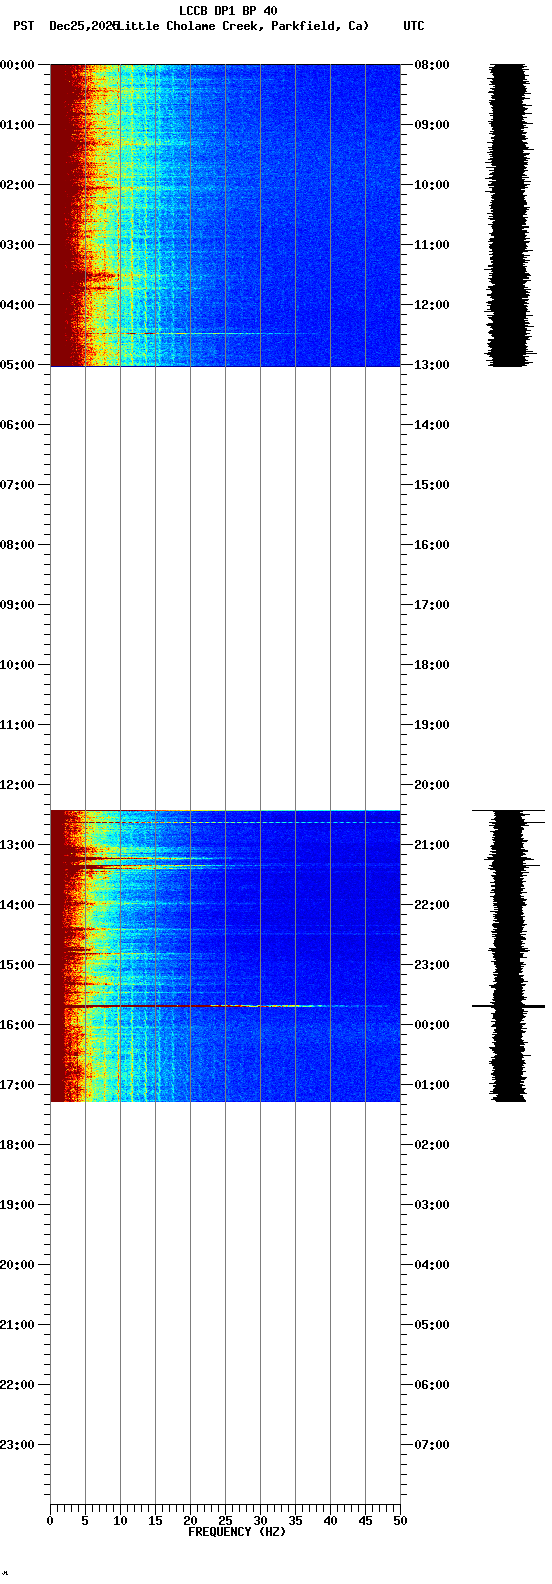Click the 07:00 UTC time label

click(x=432, y=1445)
